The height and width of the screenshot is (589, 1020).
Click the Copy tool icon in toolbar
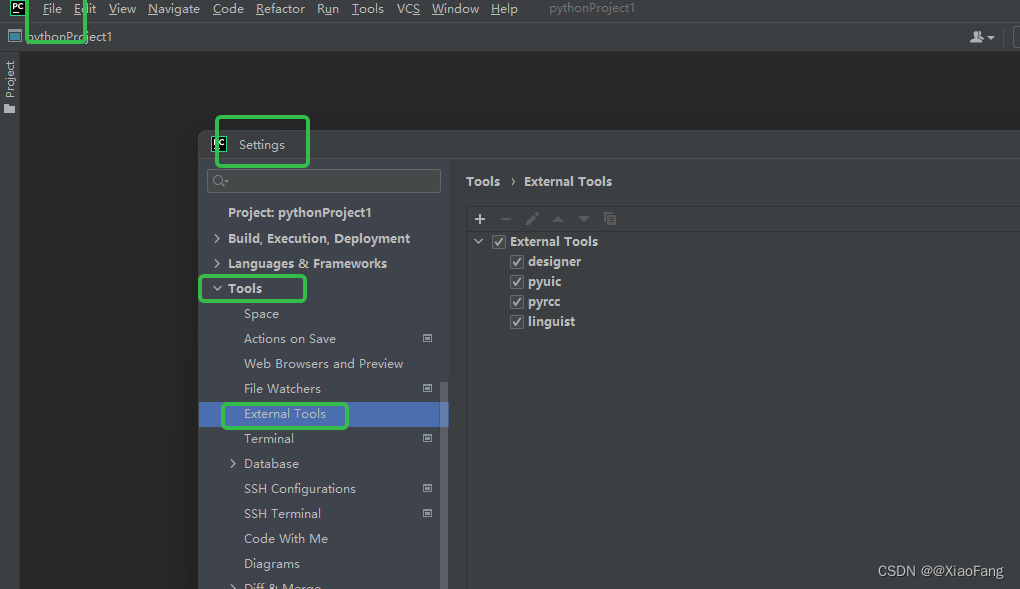coord(610,219)
